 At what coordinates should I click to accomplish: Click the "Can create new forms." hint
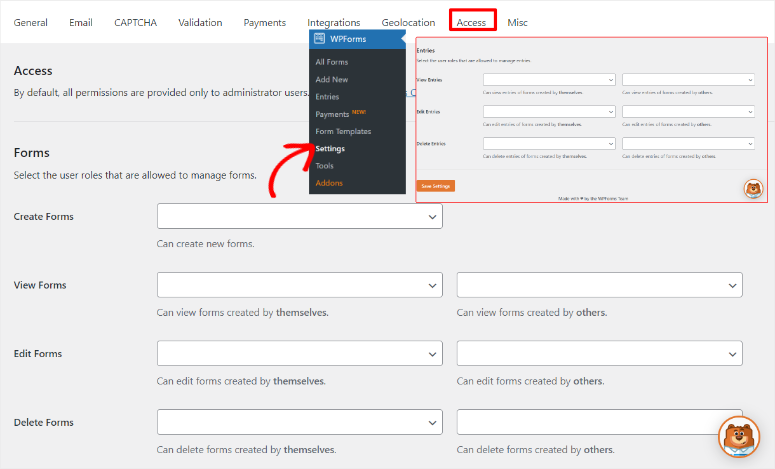tap(206, 244)
